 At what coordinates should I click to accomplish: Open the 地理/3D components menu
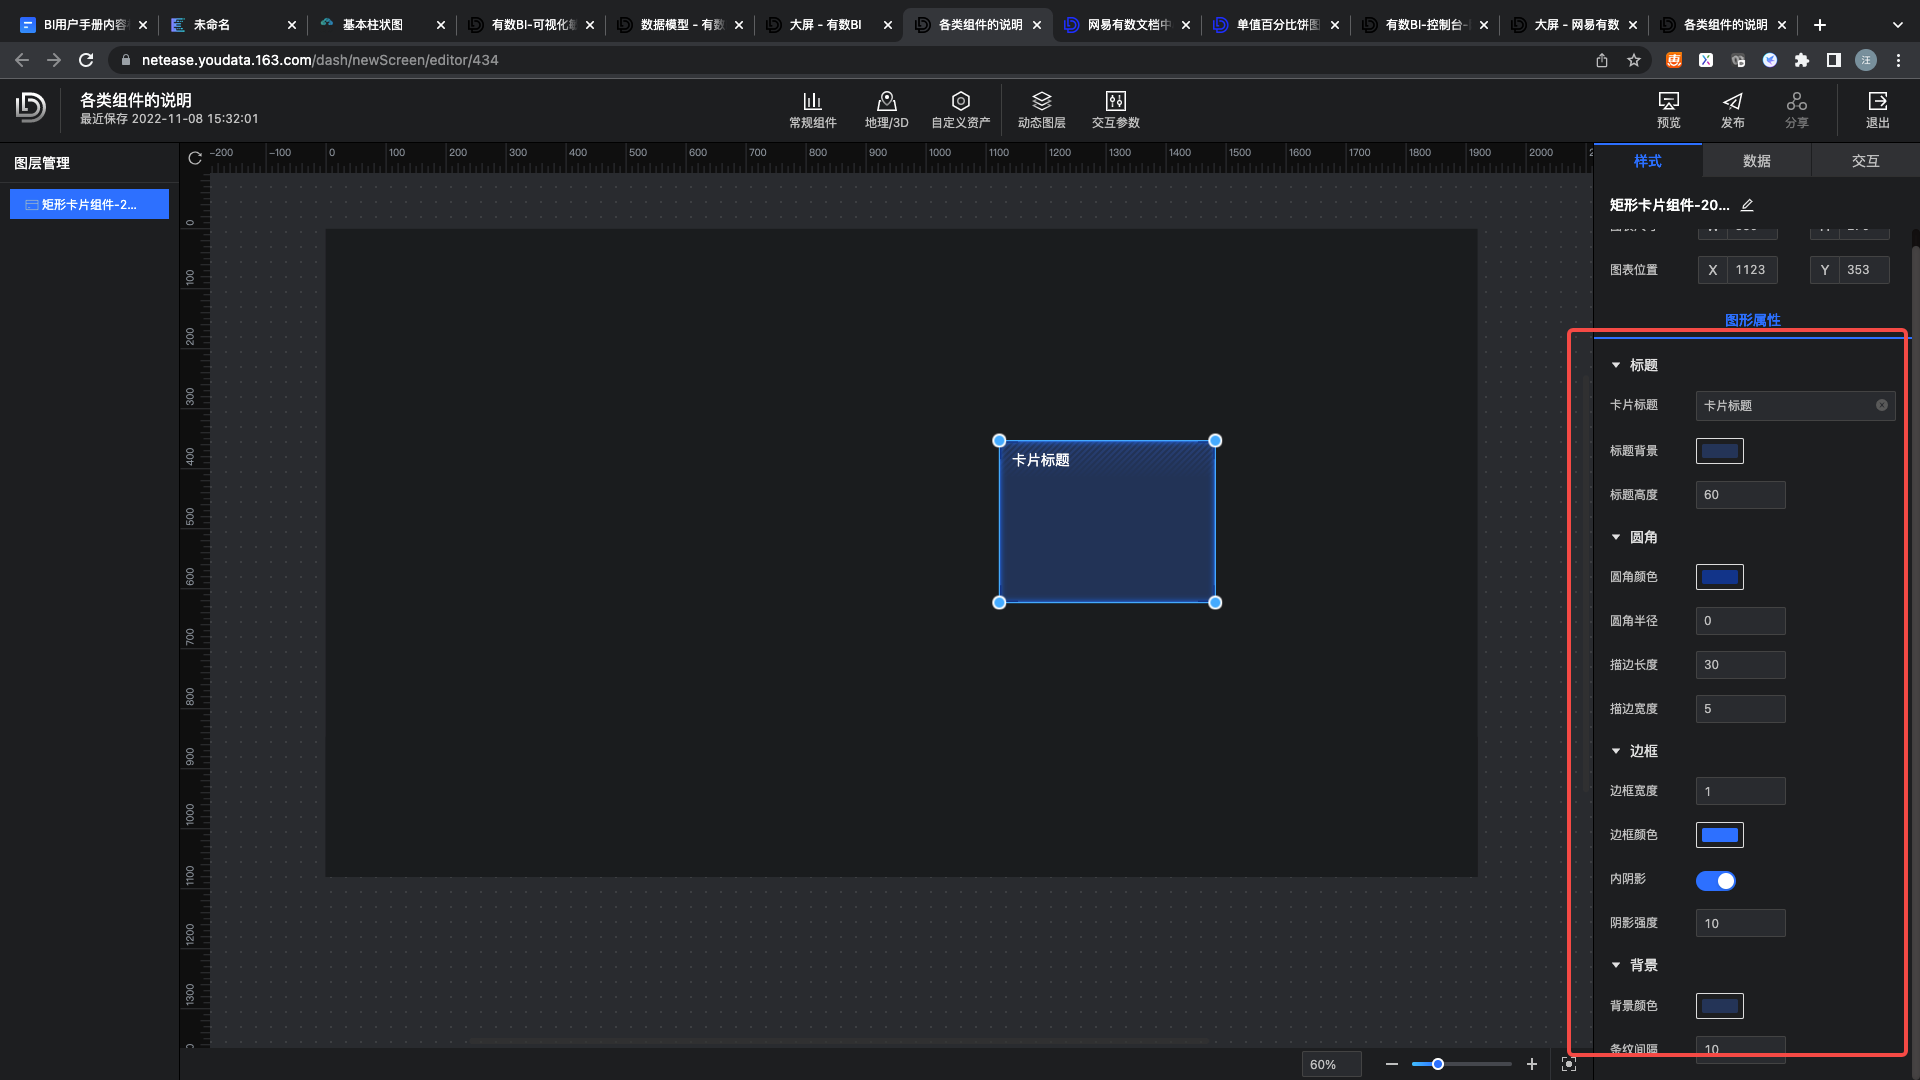point(886,110)
